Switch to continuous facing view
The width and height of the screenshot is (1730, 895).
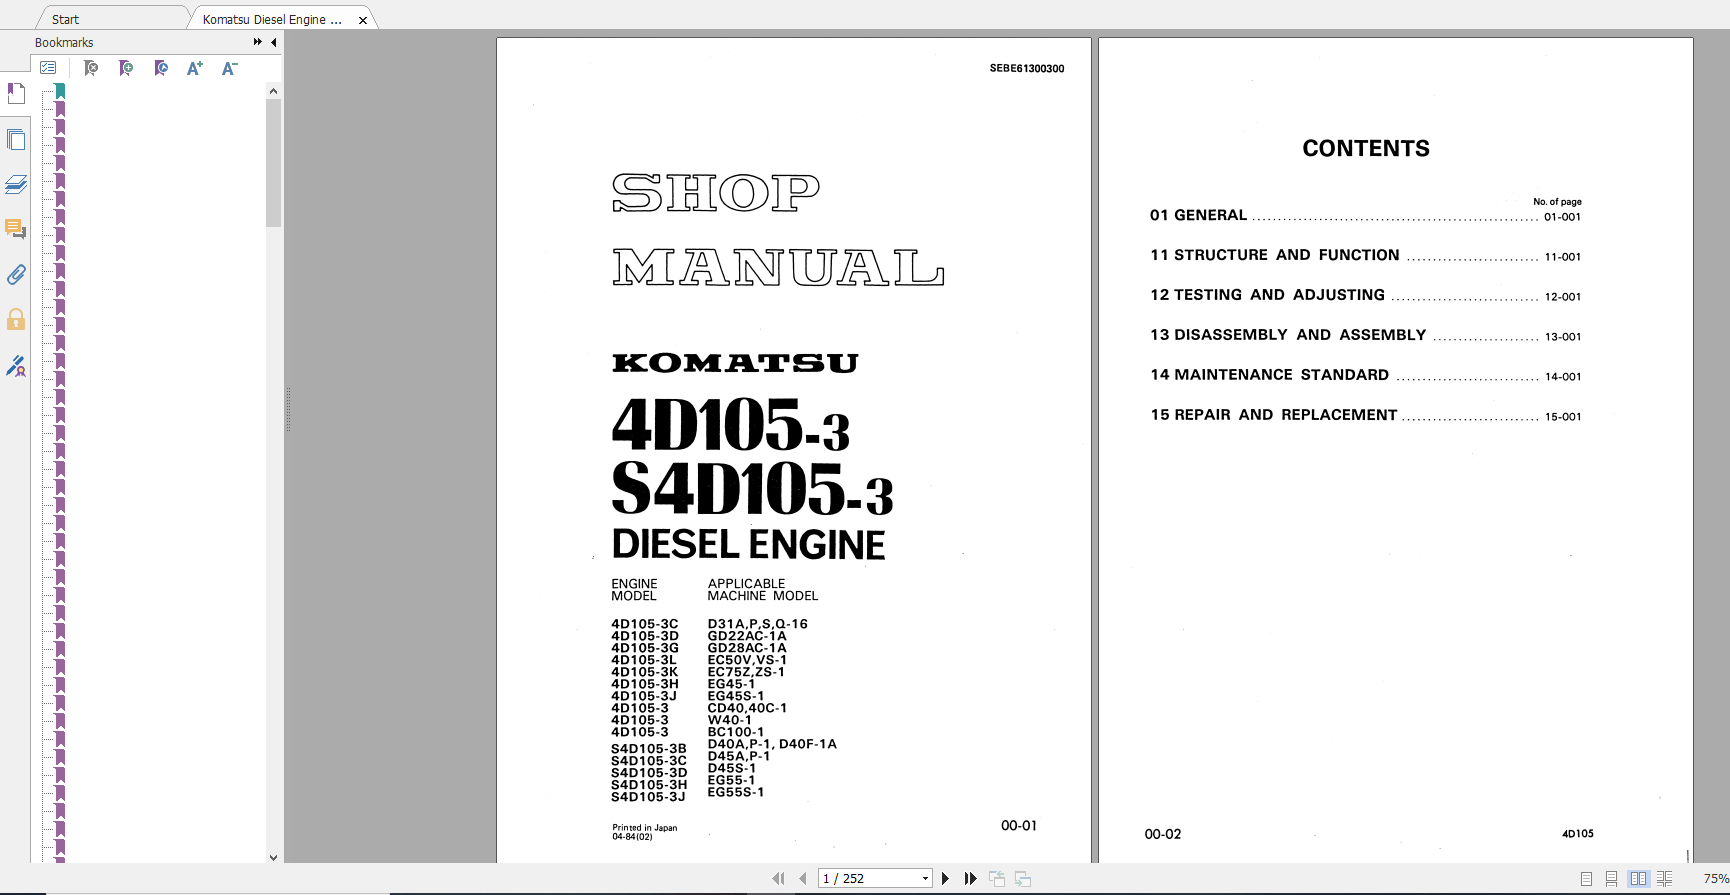pyautogui.click(x=1664, y=878)
